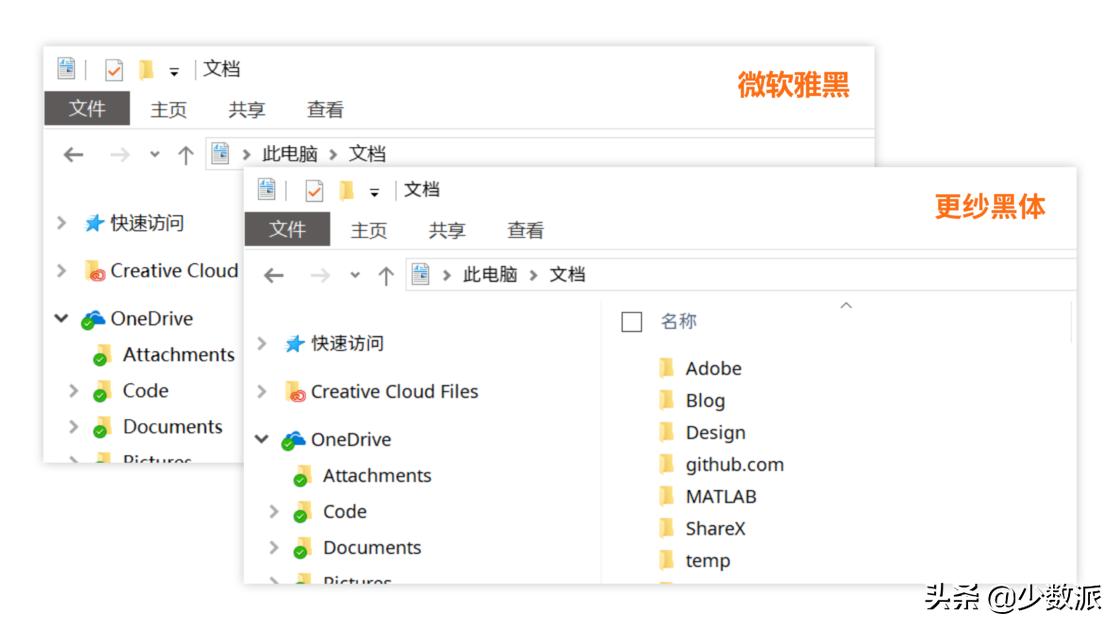Open the ShareX folder icon
The width and height of the screenshot is (1120, 630).
click(x=667, y=528)
